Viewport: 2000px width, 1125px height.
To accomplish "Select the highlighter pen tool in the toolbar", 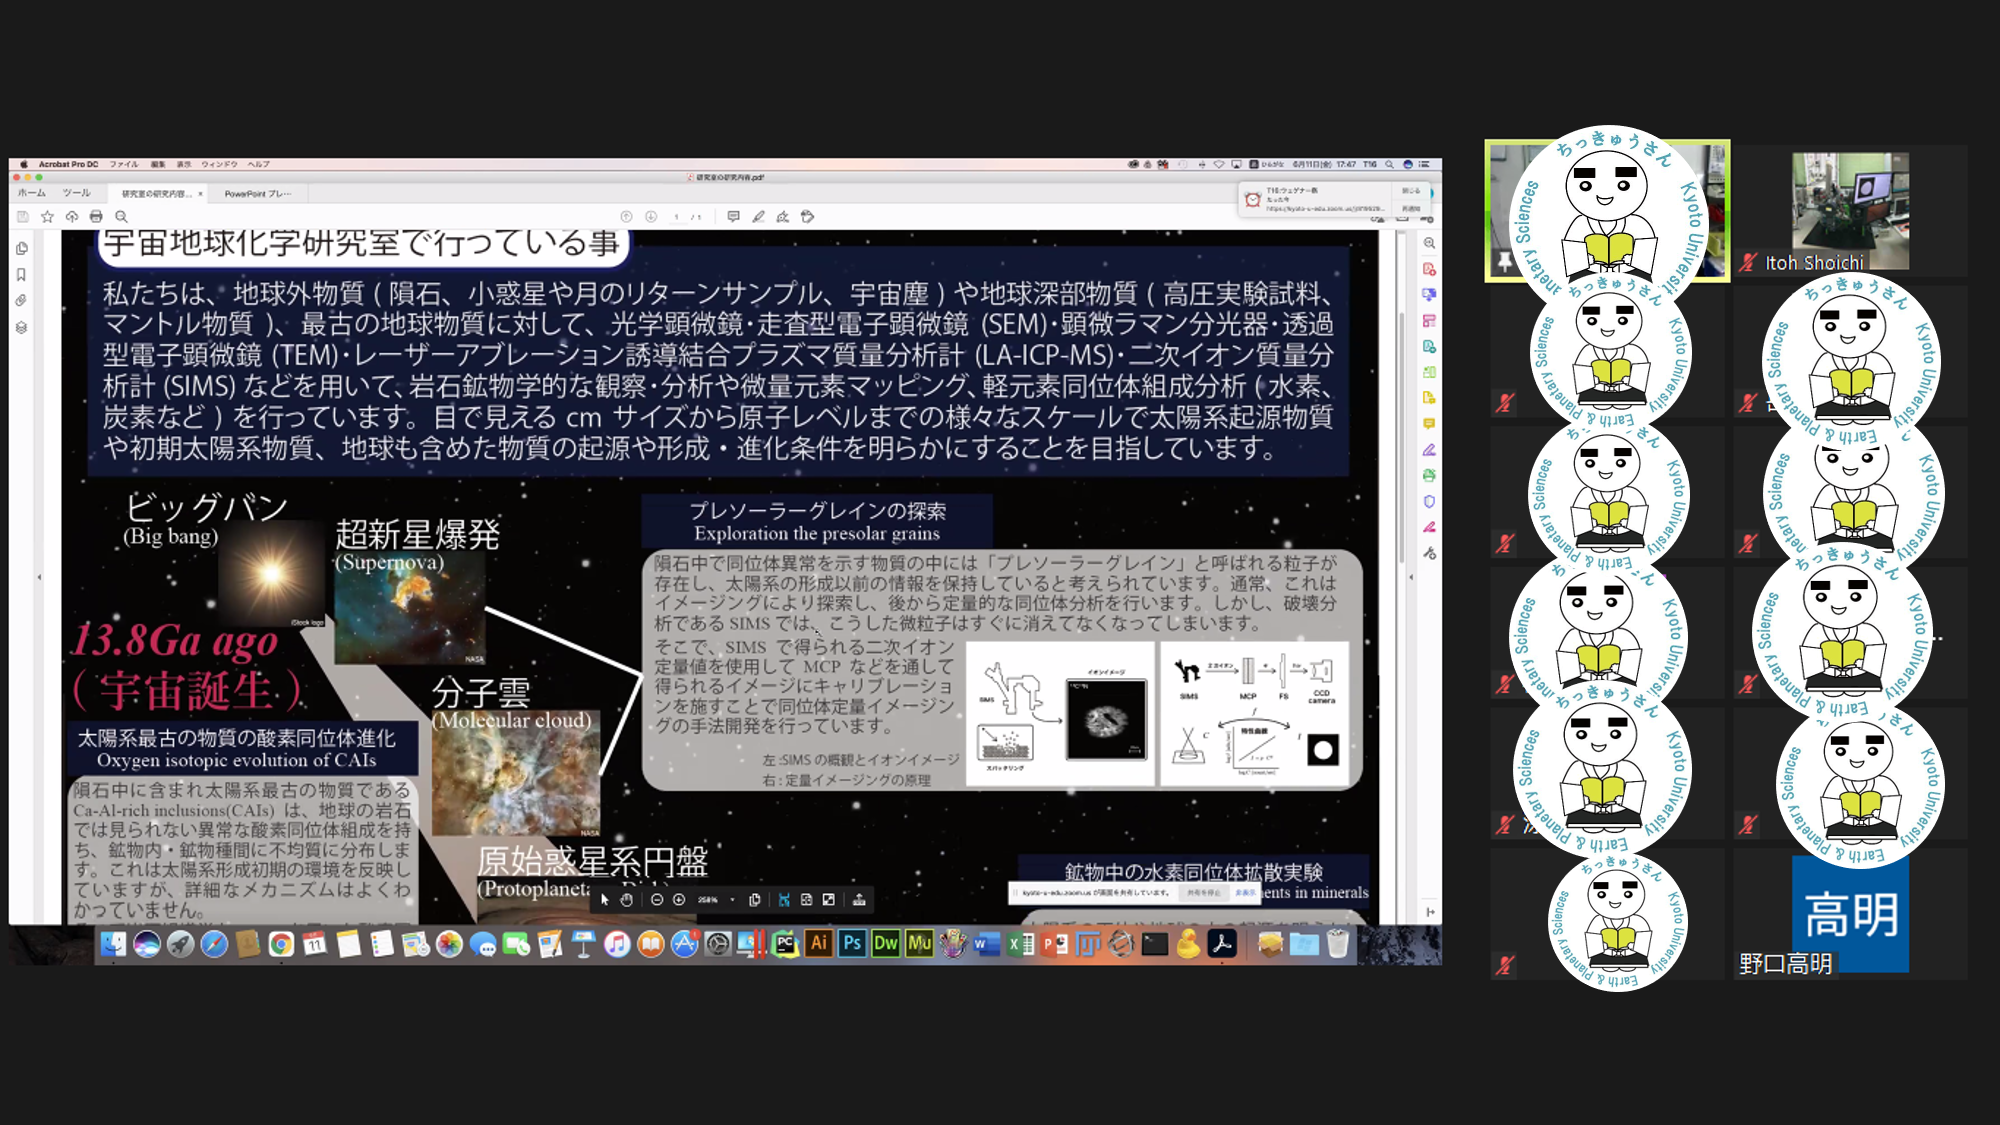I will [x=758, y=216].
